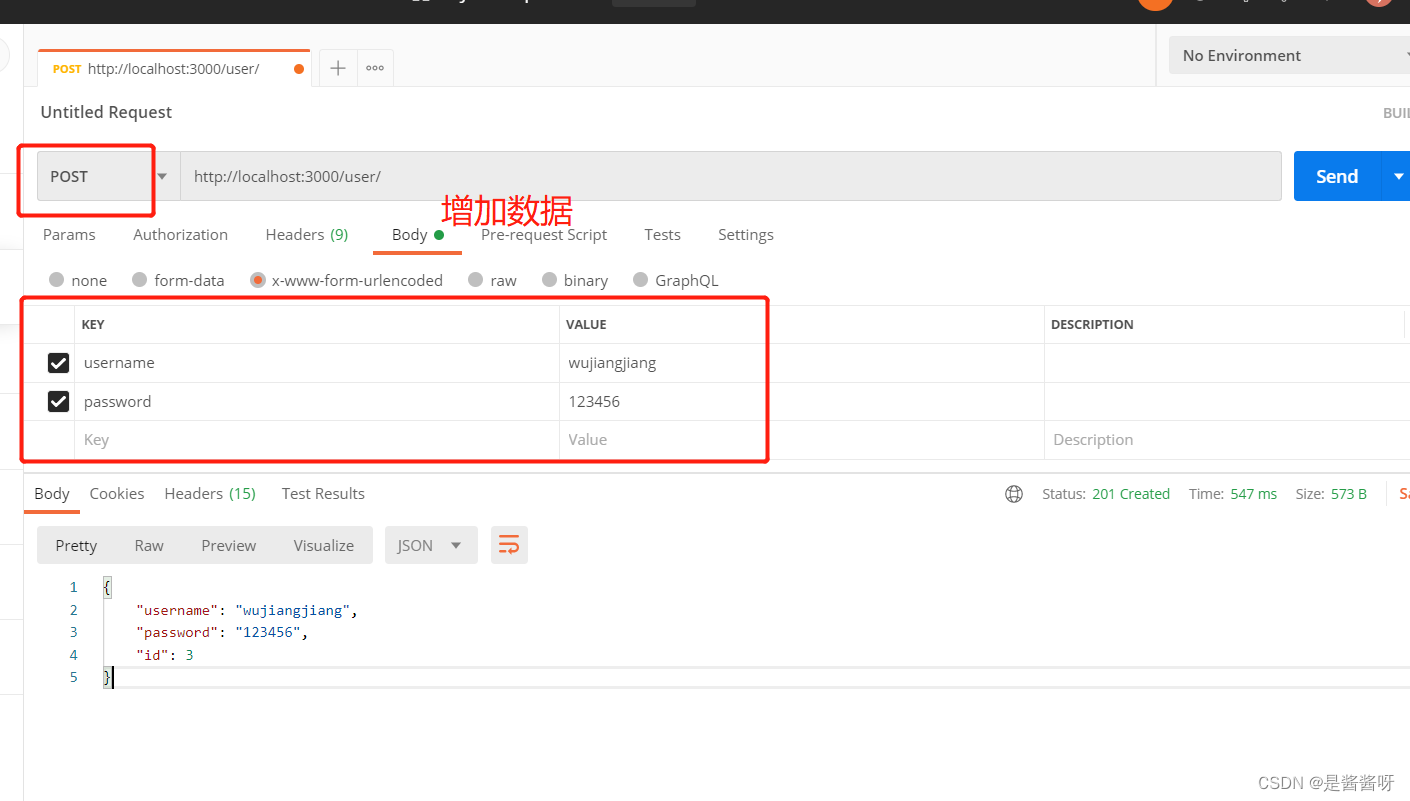Viewport: 1410px width, 801px height.
Task: Open the Settings tab
Action: point(746,235)
